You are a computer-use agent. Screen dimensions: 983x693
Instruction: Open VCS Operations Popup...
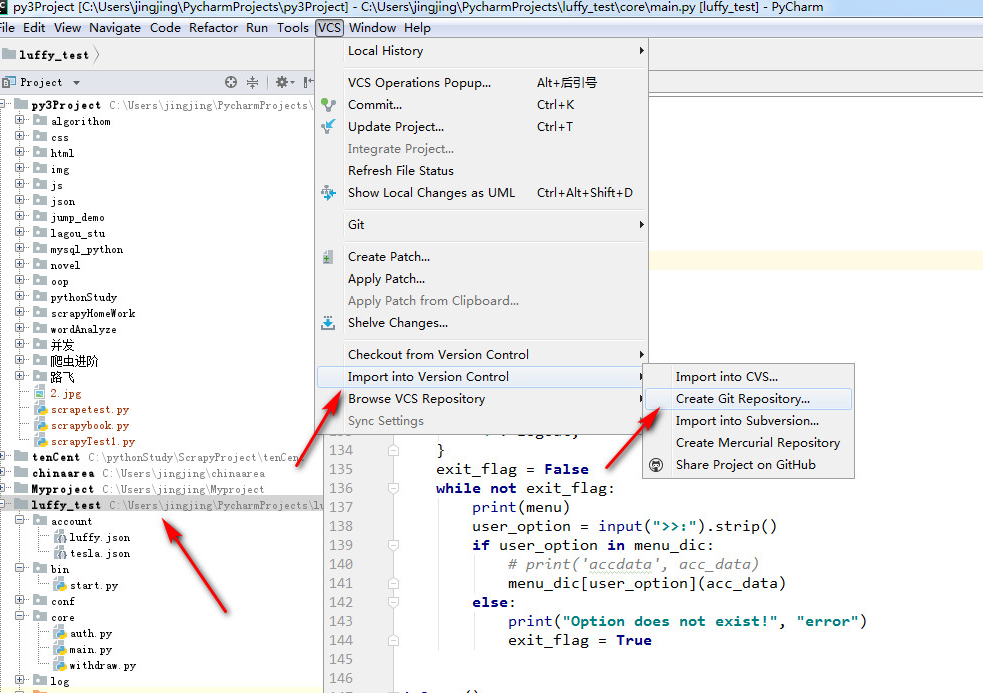481,83
